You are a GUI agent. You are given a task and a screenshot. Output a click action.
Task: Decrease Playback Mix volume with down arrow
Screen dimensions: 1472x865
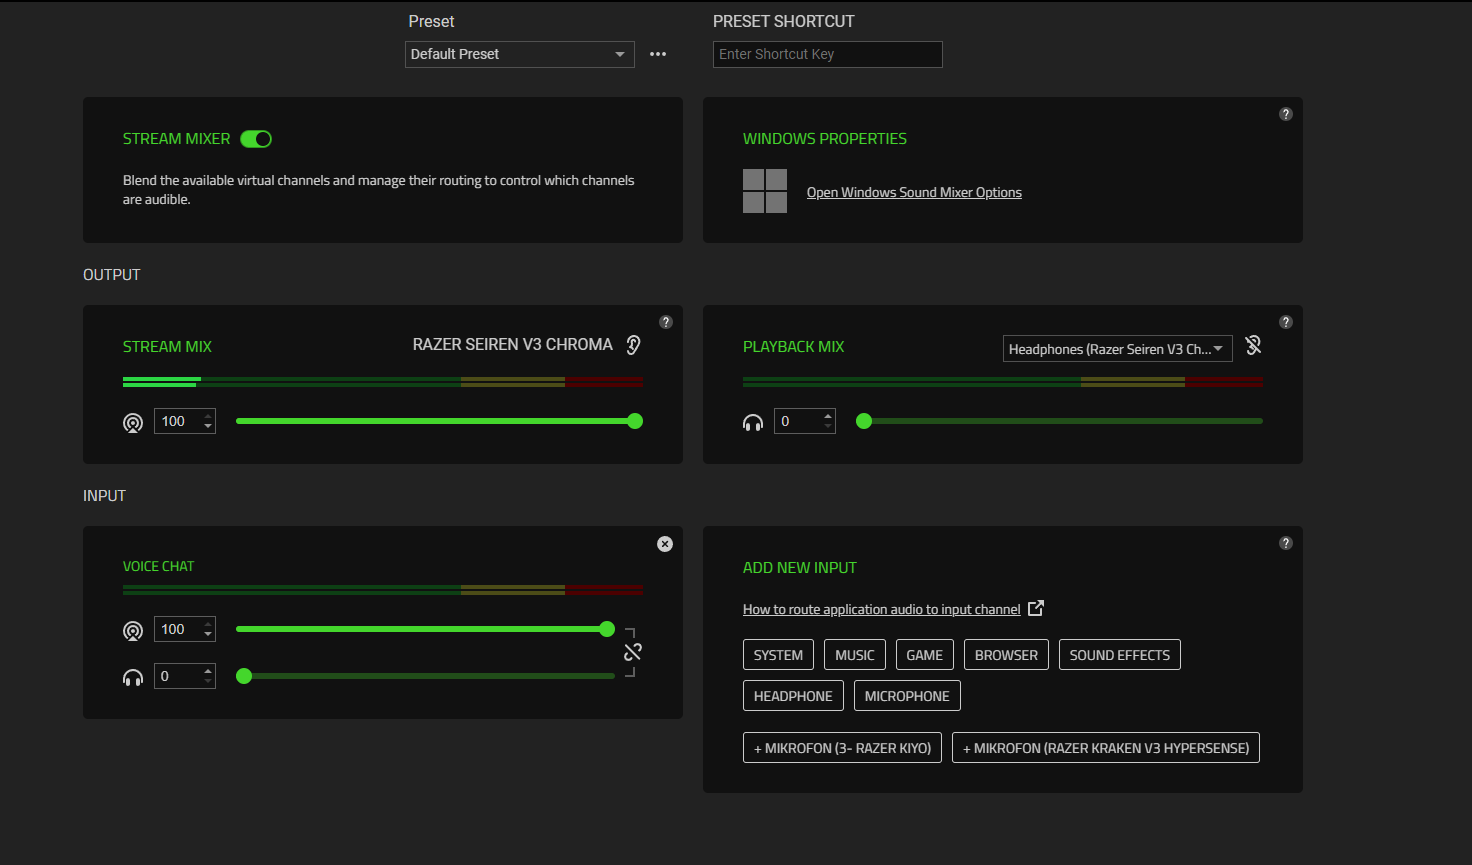tap(828, 427)
